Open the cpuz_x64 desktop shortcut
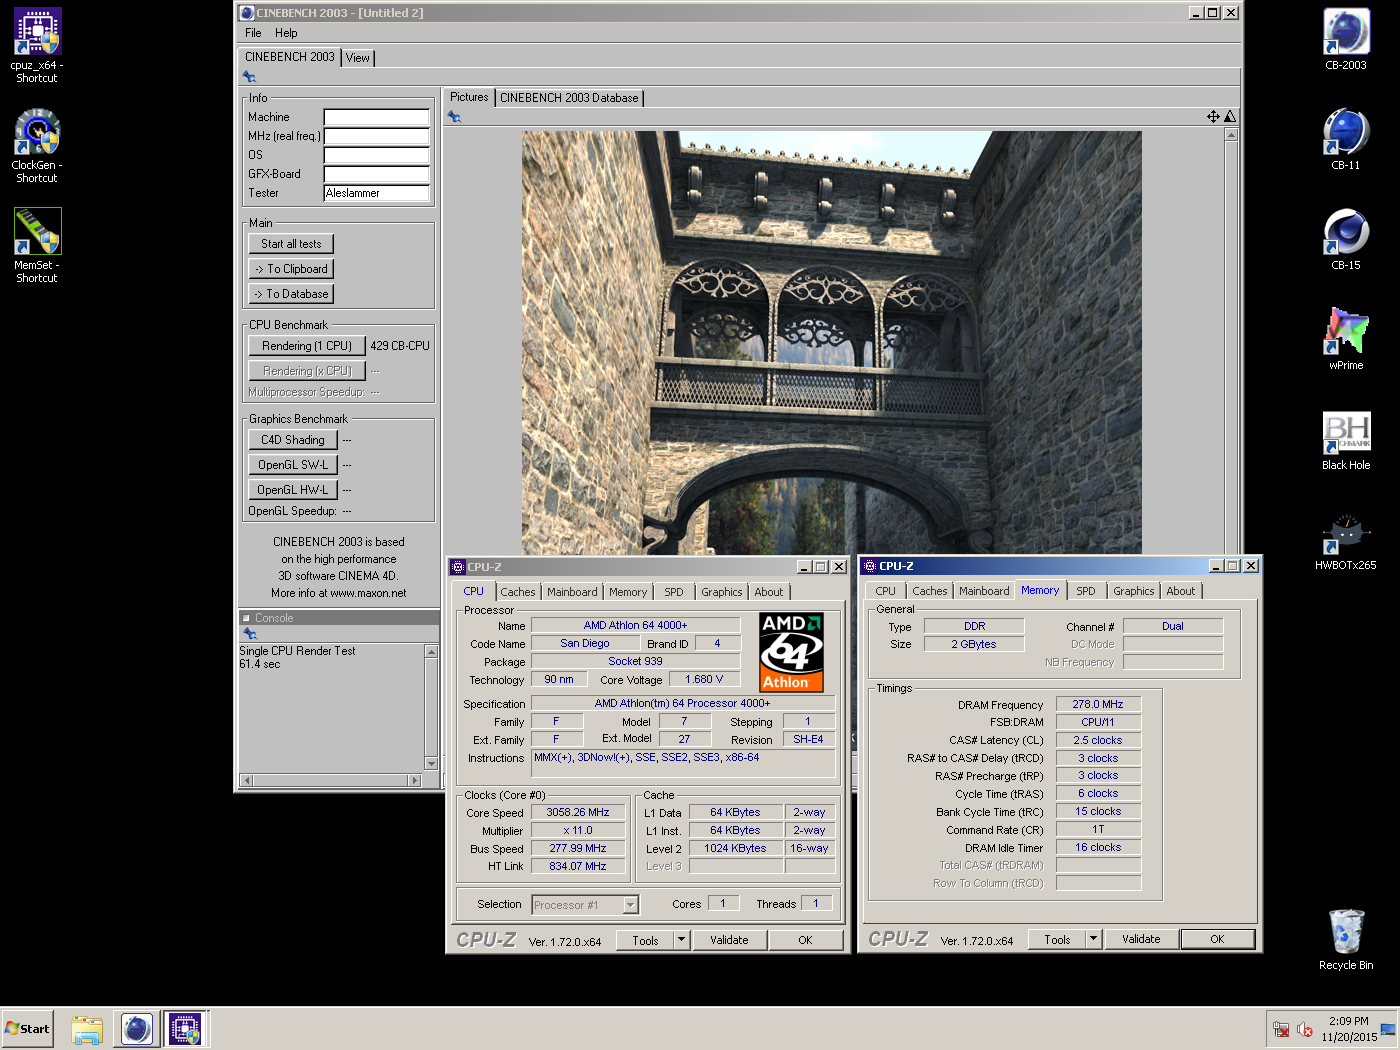This screenshot has width=1400, height=1050. click(37, 45)
